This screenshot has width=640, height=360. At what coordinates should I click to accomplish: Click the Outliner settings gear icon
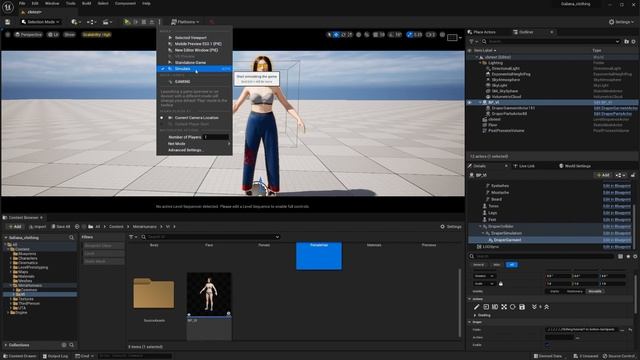634,41
